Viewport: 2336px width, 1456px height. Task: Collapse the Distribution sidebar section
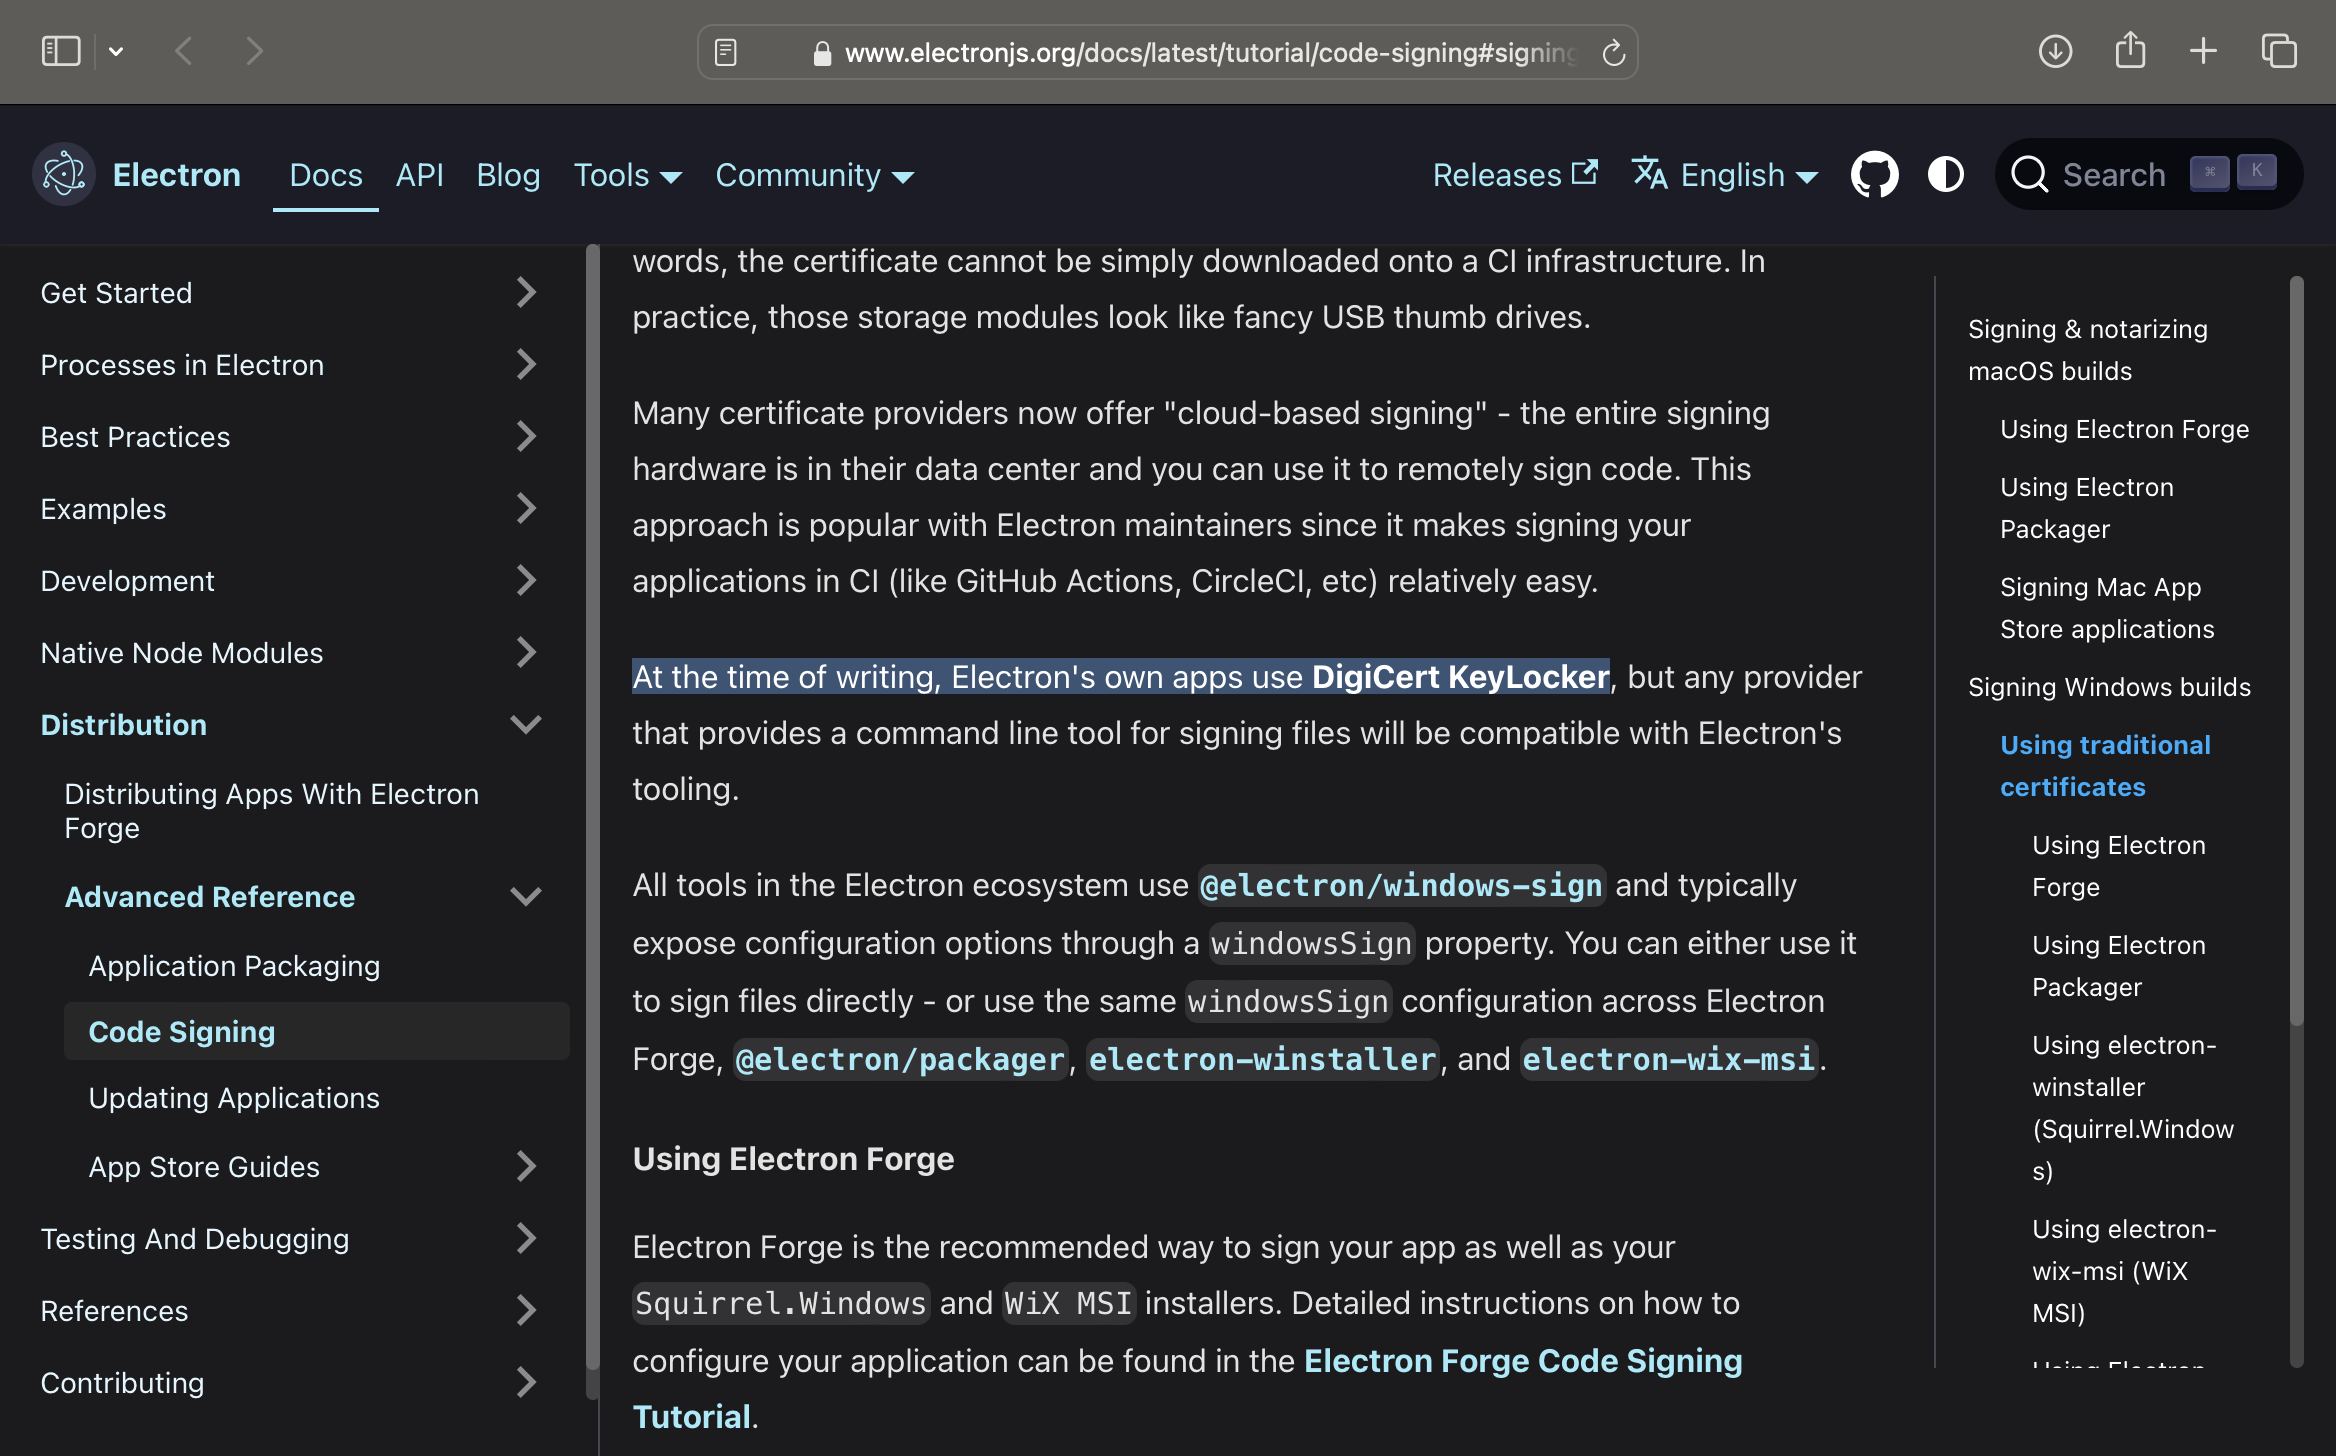point(526,725)
